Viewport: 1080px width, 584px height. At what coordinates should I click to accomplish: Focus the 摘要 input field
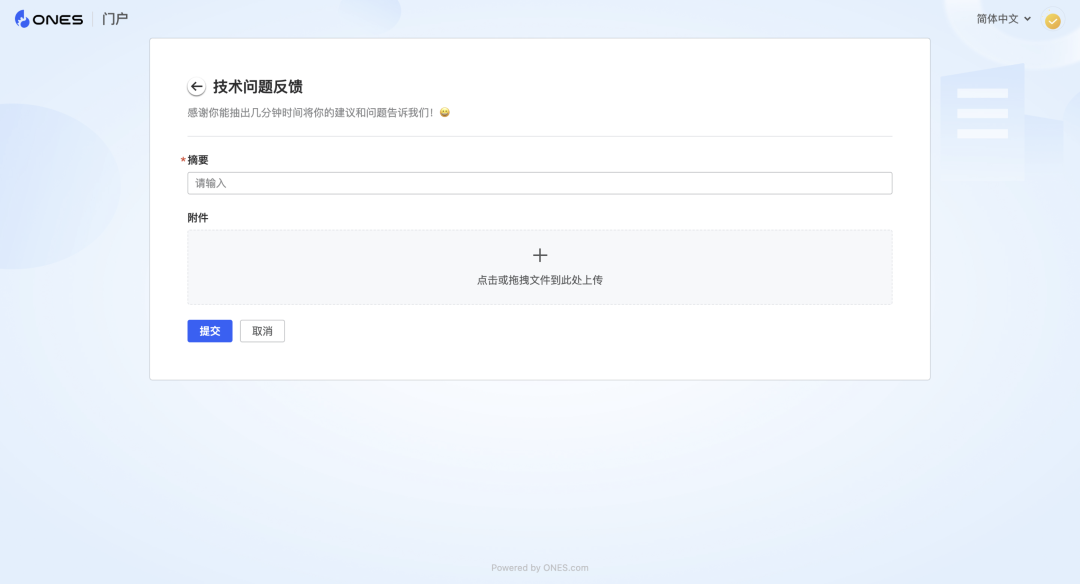[539, 183]
